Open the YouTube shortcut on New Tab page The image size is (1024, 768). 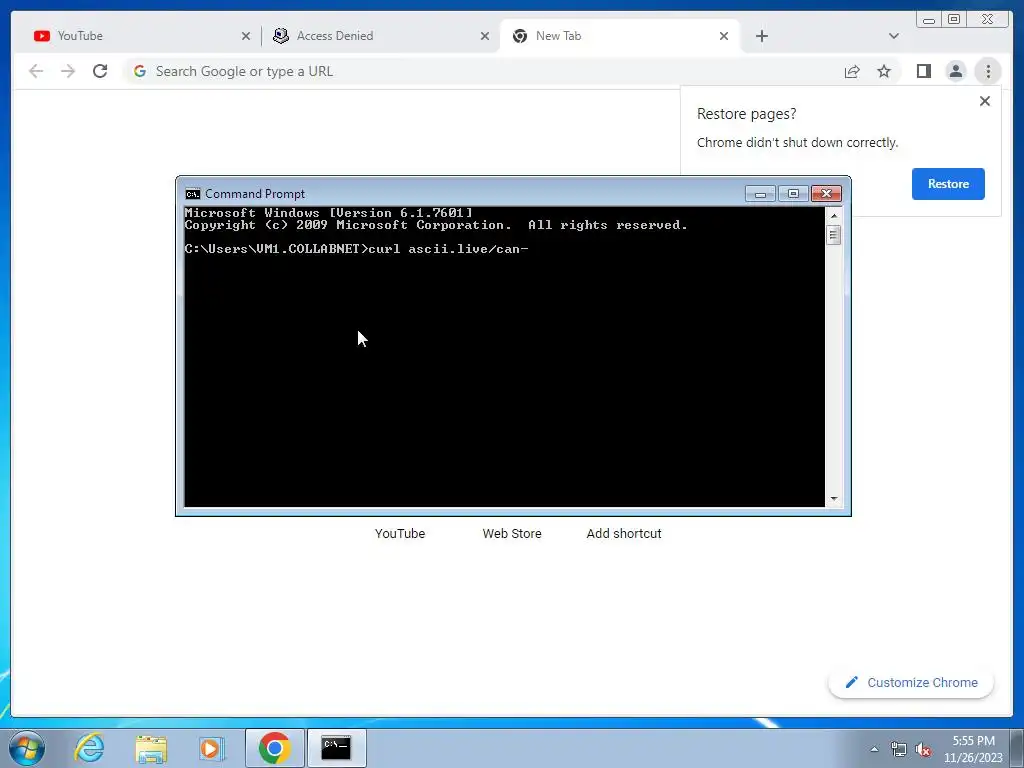pyautogui.click(x=400, y=534)
